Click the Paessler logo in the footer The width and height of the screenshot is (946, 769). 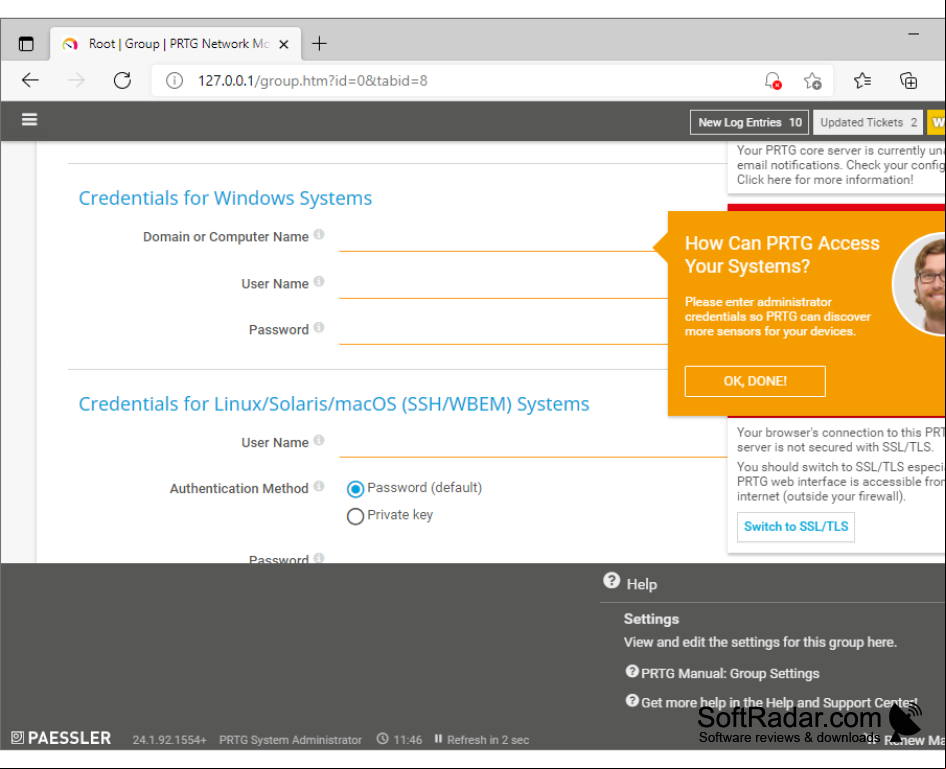click(x=61, y=738)
